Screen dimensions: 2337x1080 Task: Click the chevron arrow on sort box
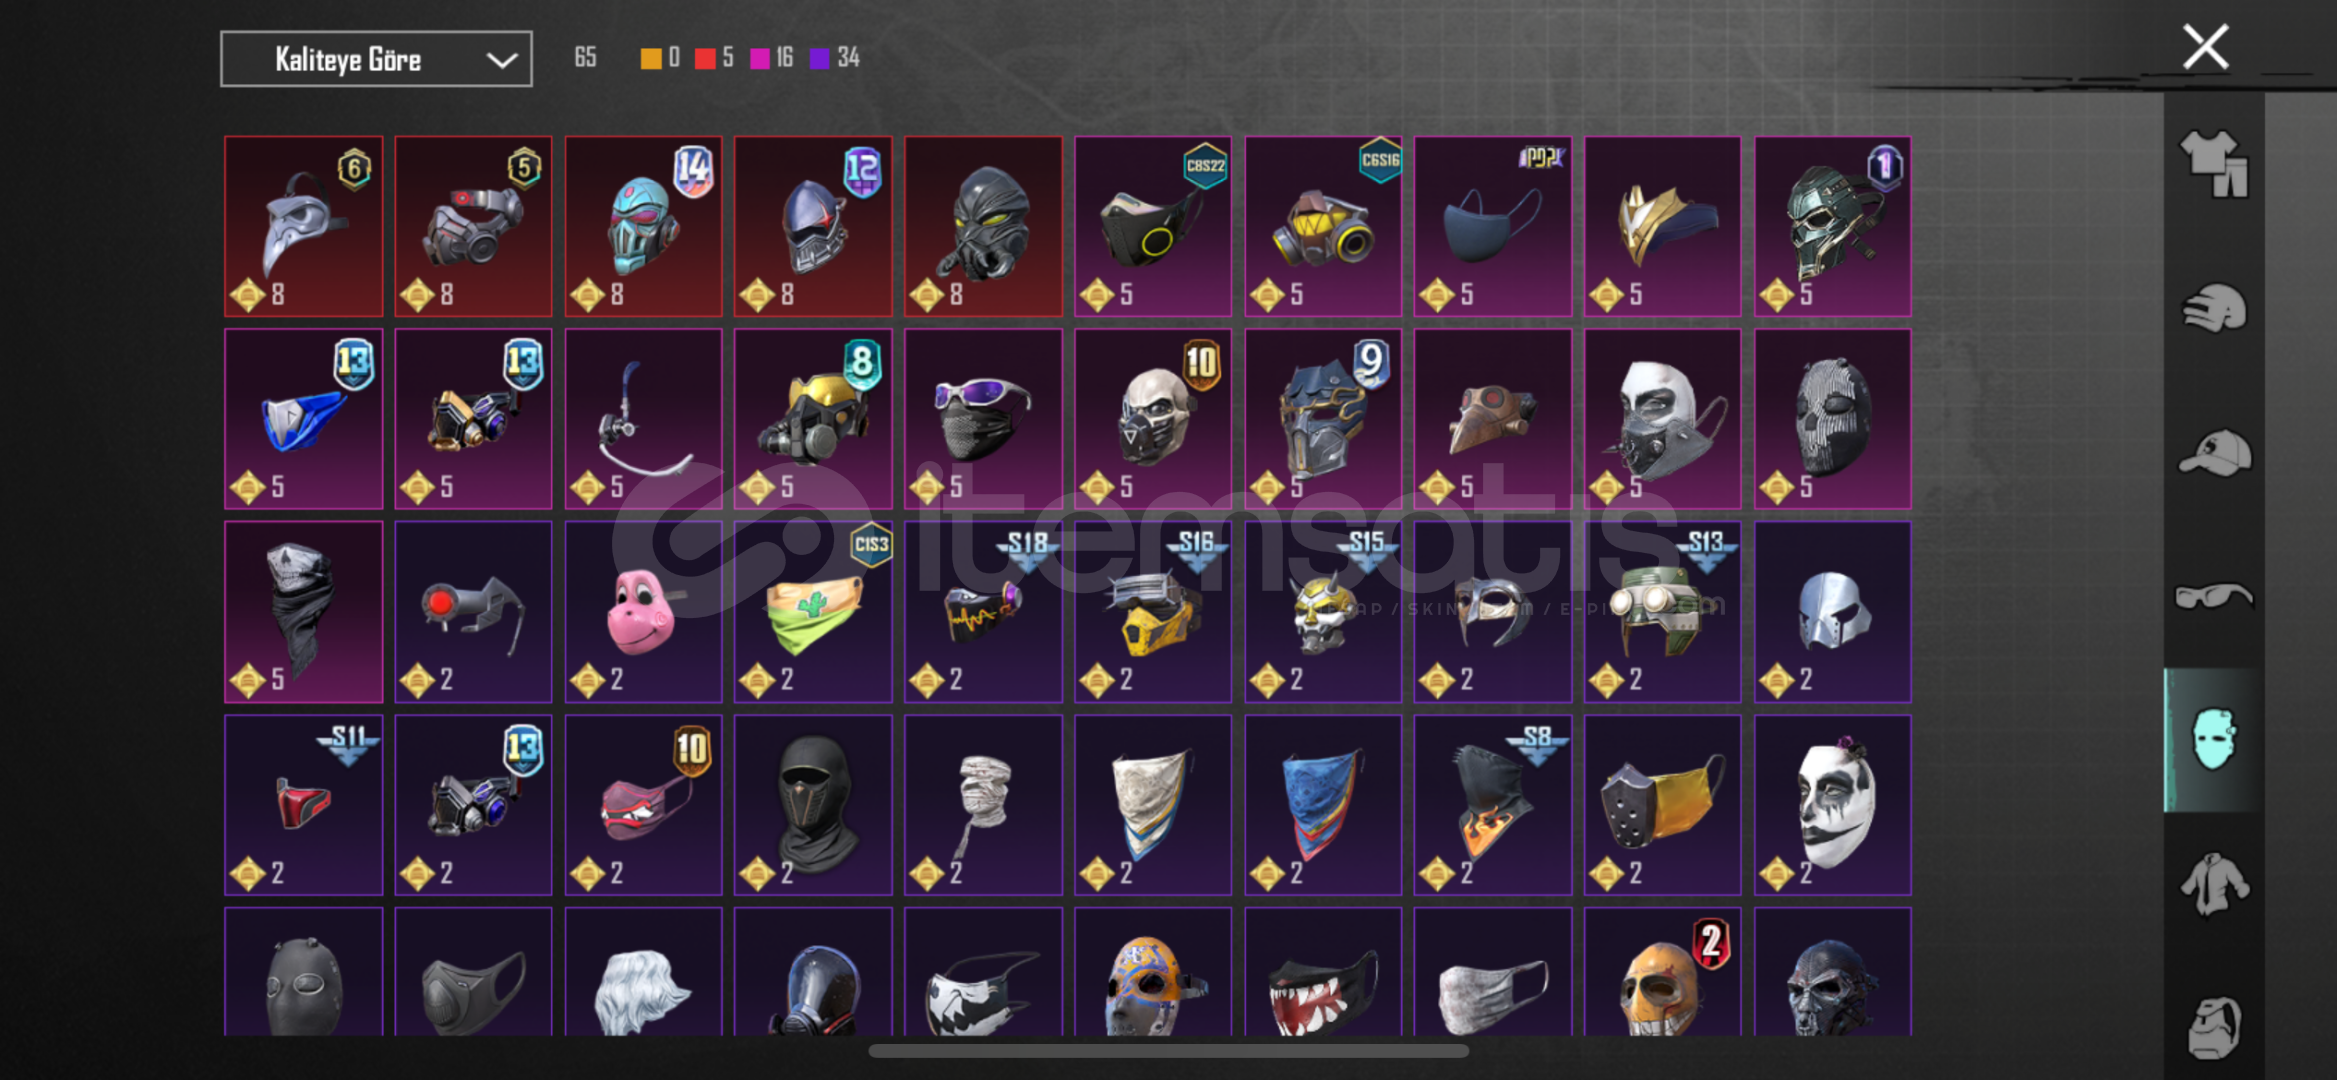[x=502, y=60]
